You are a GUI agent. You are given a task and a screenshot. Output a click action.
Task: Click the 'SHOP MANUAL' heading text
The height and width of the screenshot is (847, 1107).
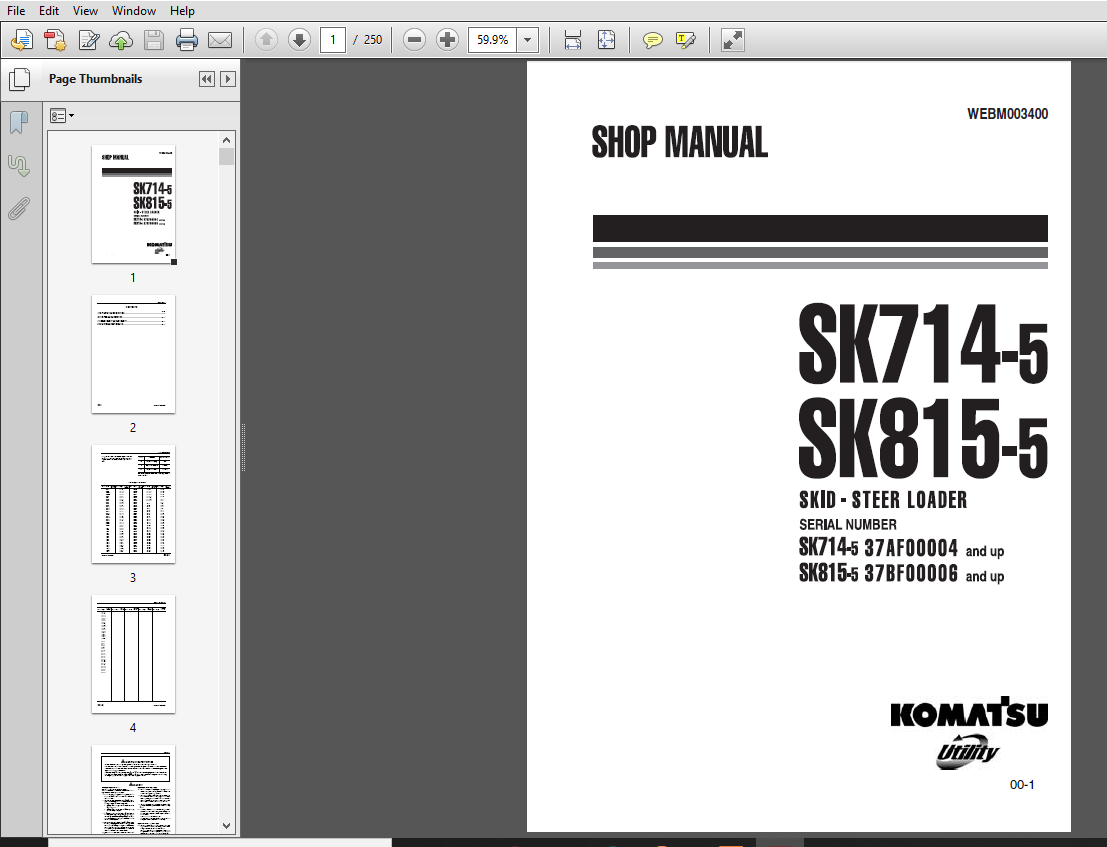click(x=679, y=142)
